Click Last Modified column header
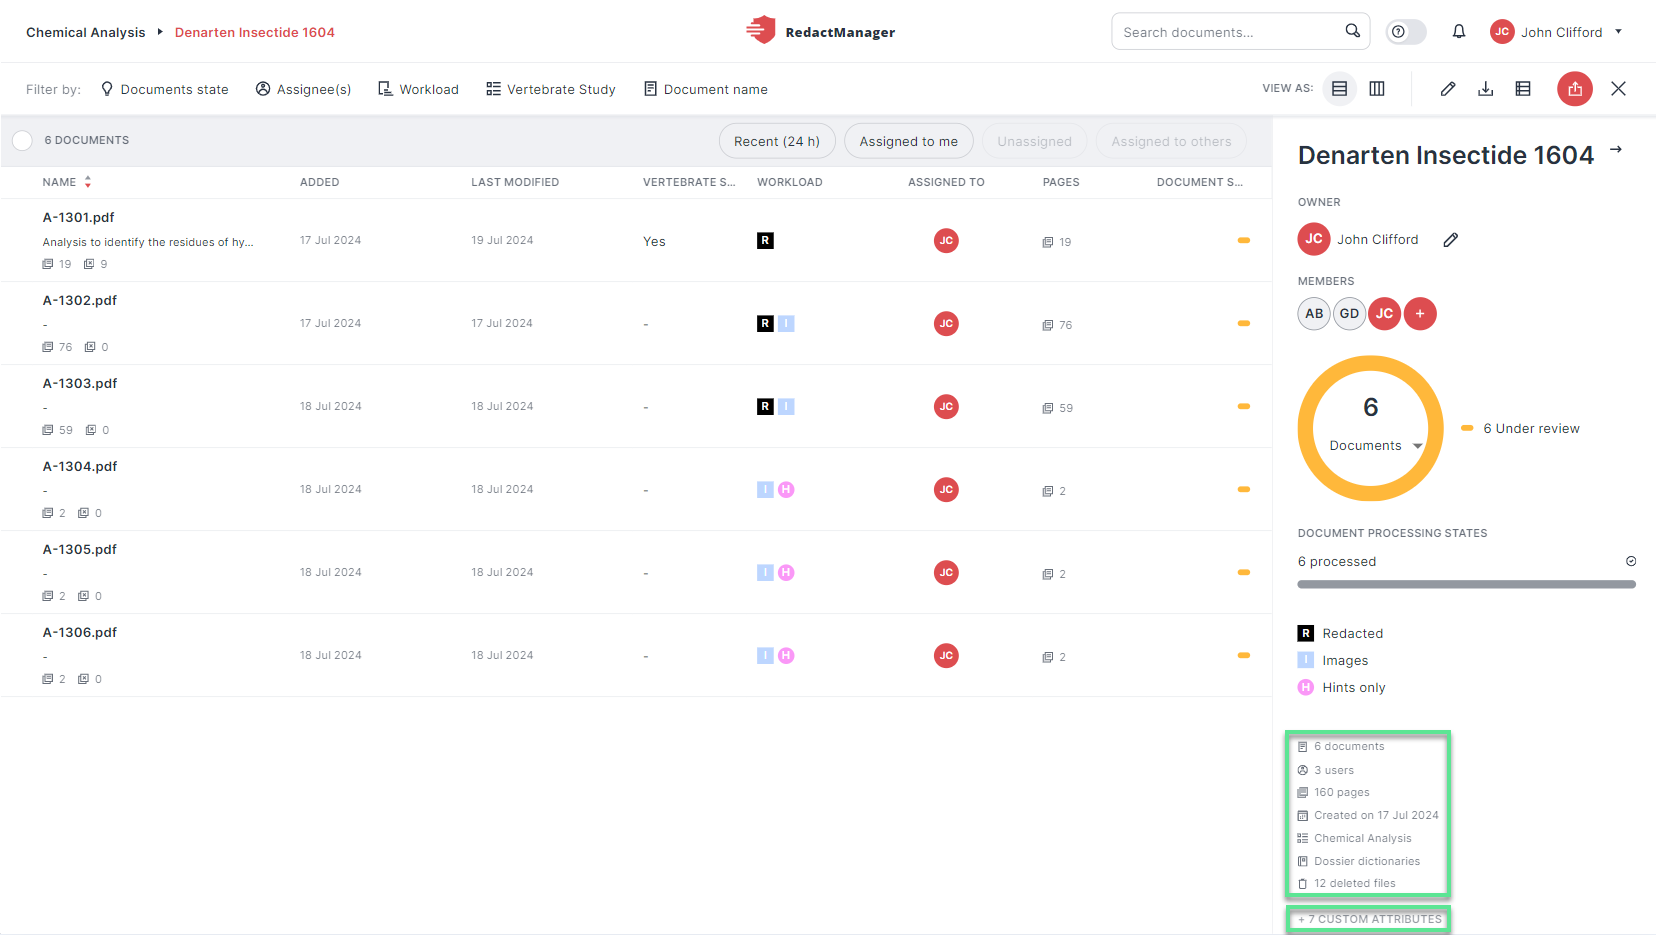Image resolution: width=1656 pixels, height=935 pixels. coord(515,182)
